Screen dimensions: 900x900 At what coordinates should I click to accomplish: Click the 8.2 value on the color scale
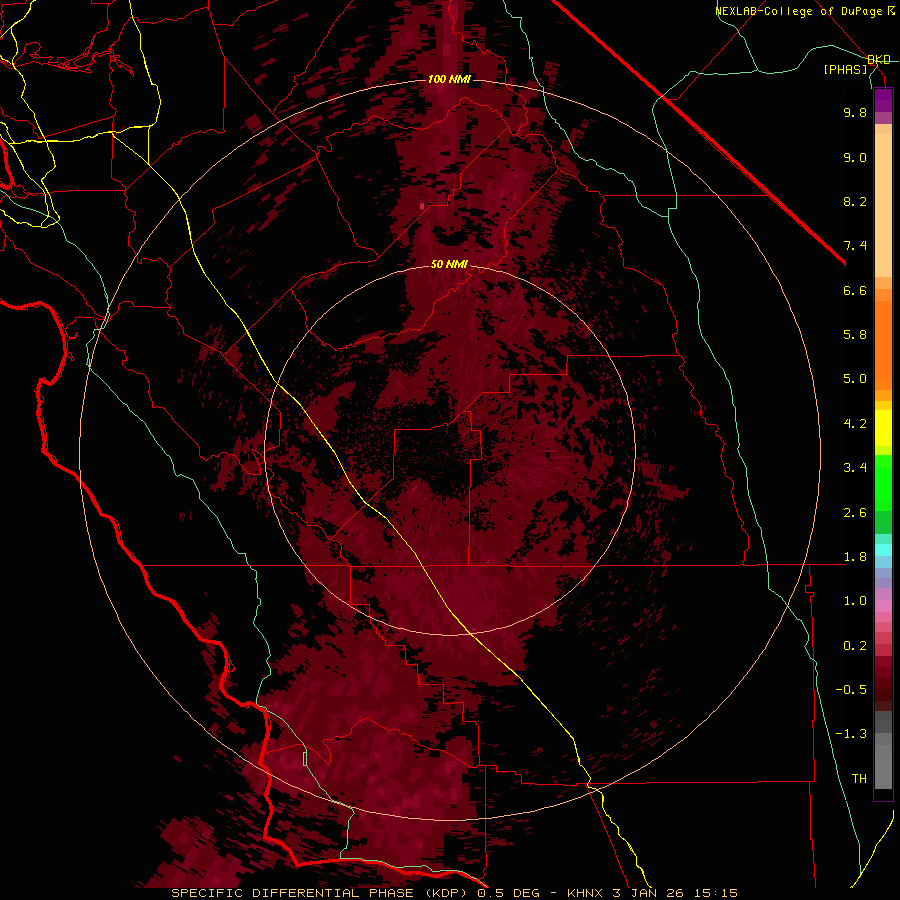(x=855, y=201)
